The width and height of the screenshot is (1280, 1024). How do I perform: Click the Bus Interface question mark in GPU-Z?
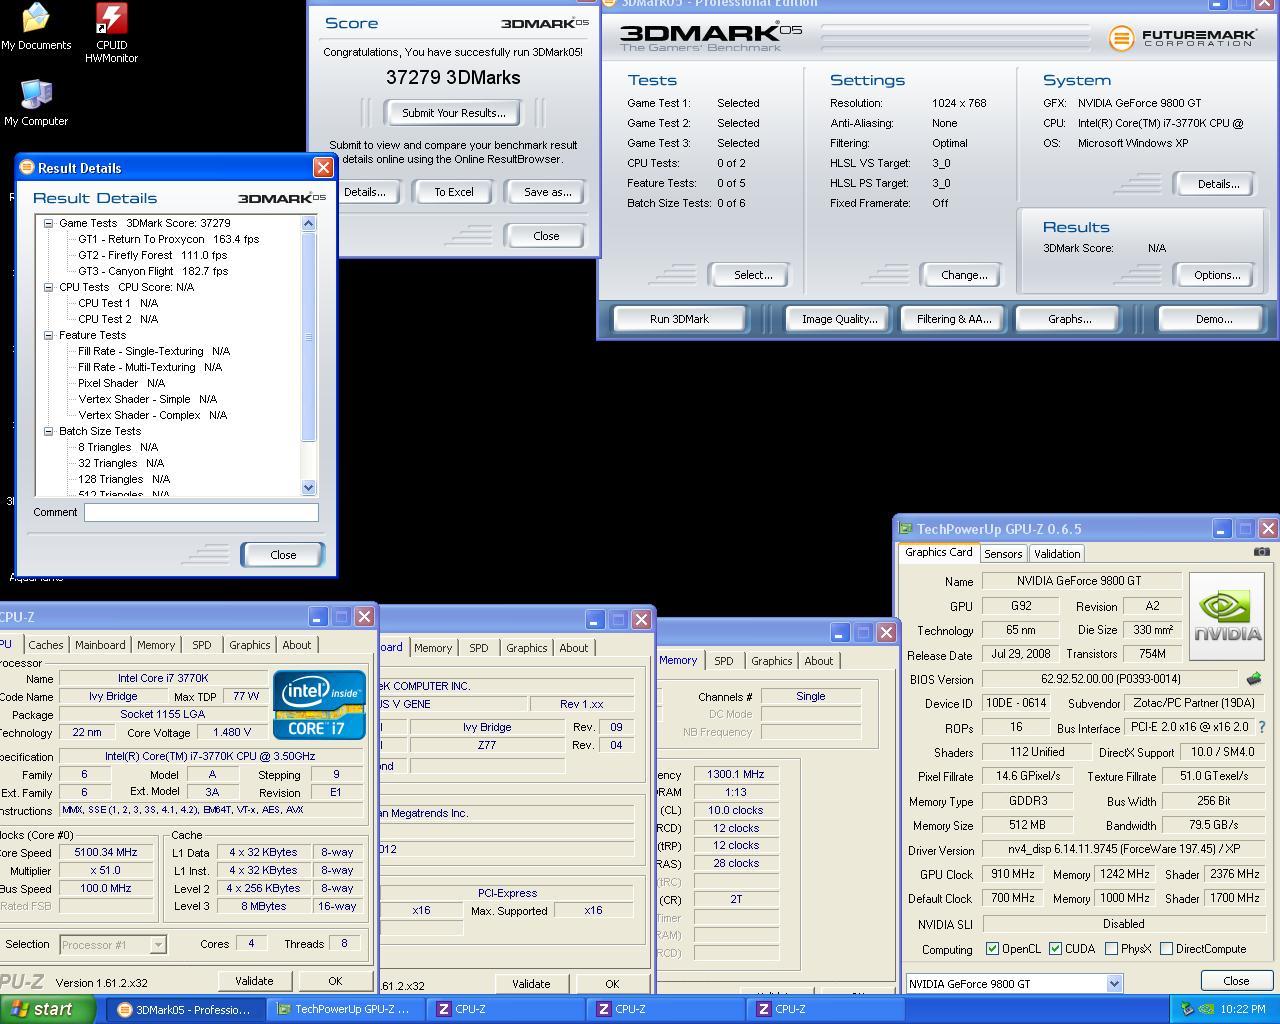point(1261,727)
